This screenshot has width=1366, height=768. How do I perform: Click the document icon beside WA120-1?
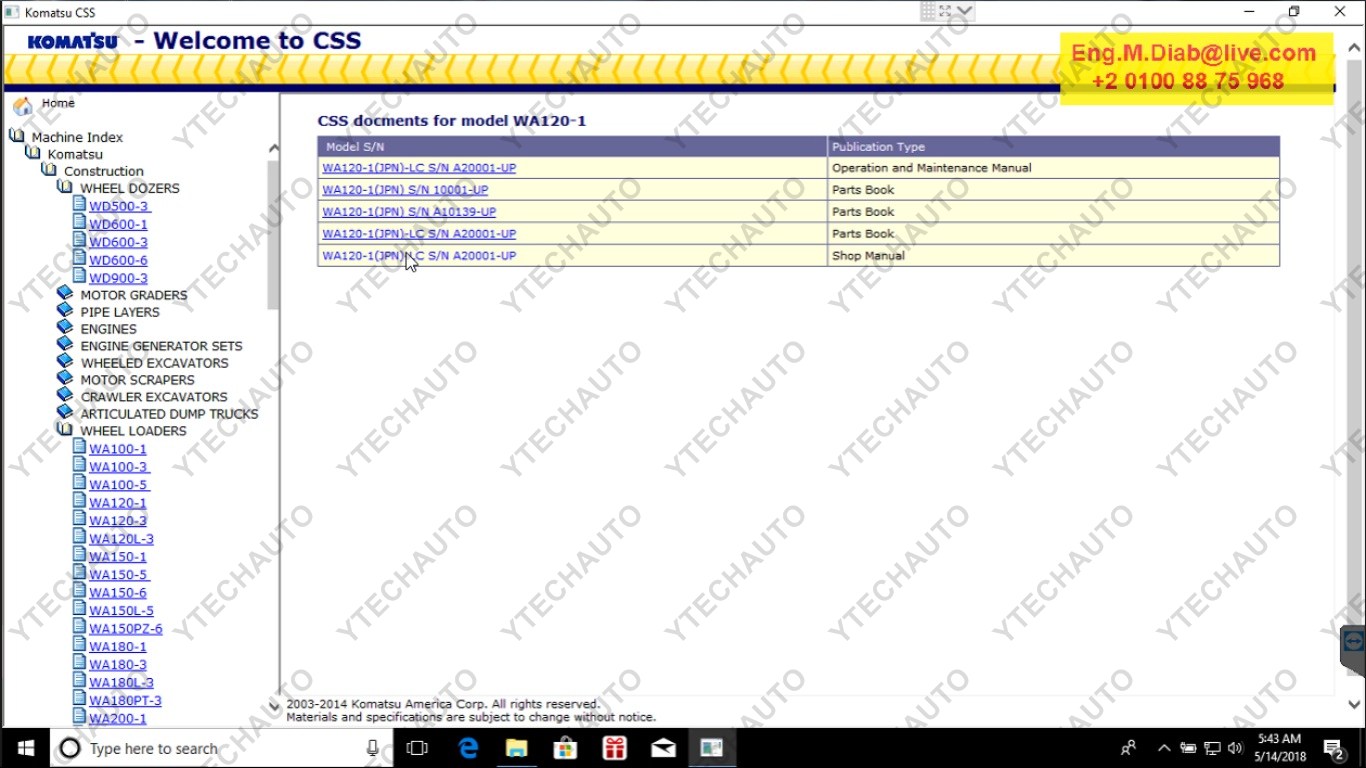pyautogui.click(x=80, y=501)
